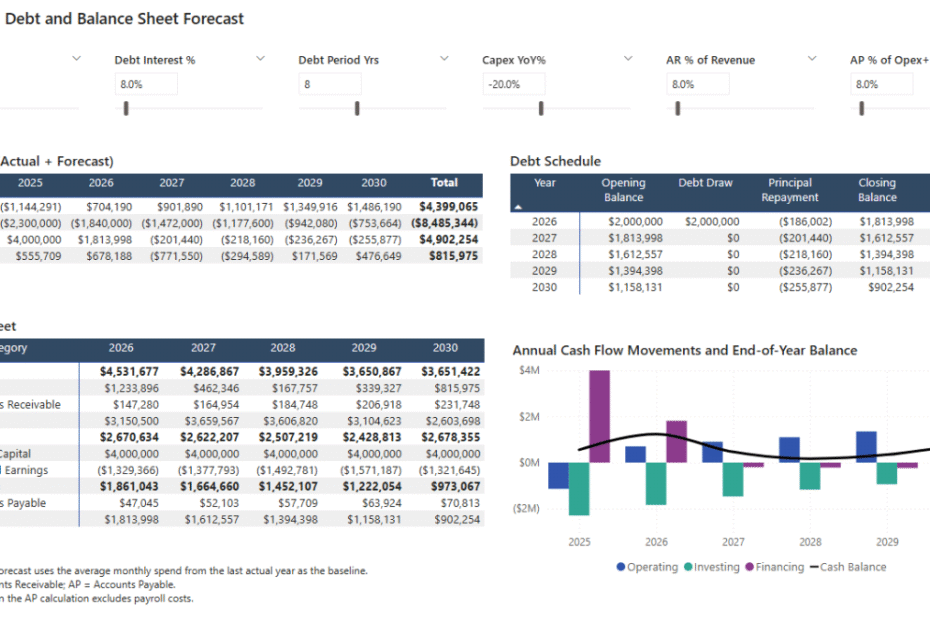Select the 2028 row in Debt Schedule
The height and width of the screenshot is (620, 930).
click(700, 252)
